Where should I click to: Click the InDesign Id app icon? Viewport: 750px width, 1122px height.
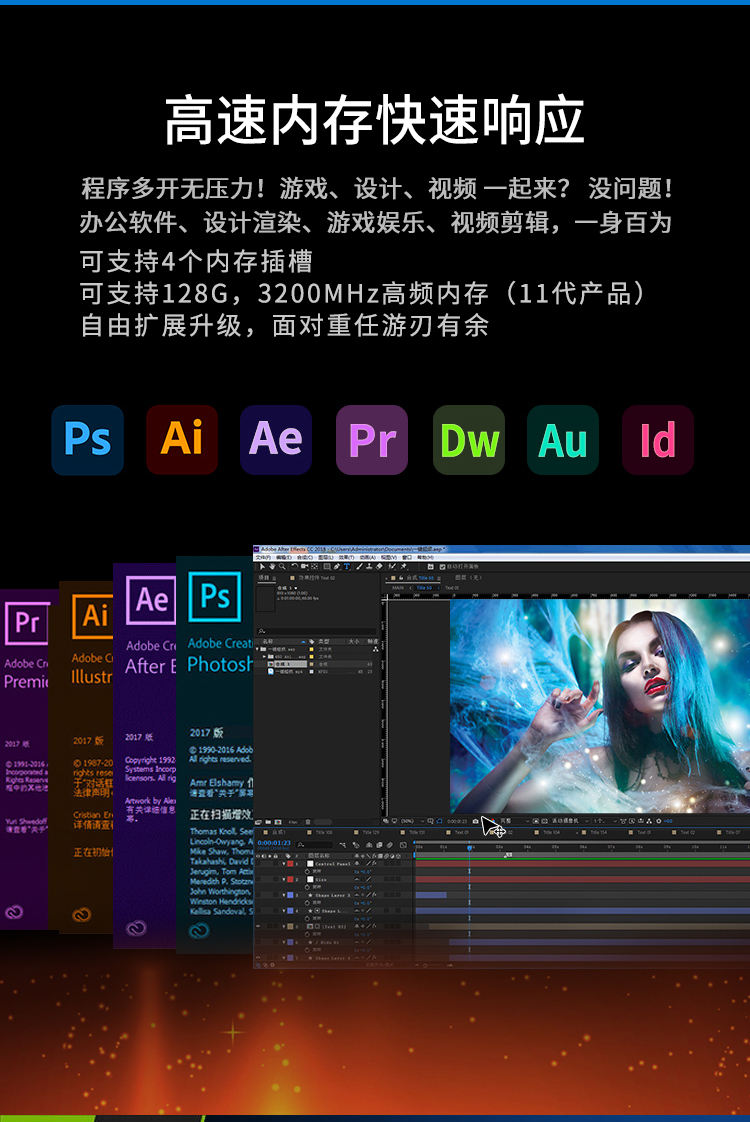[x=658, y=439]
